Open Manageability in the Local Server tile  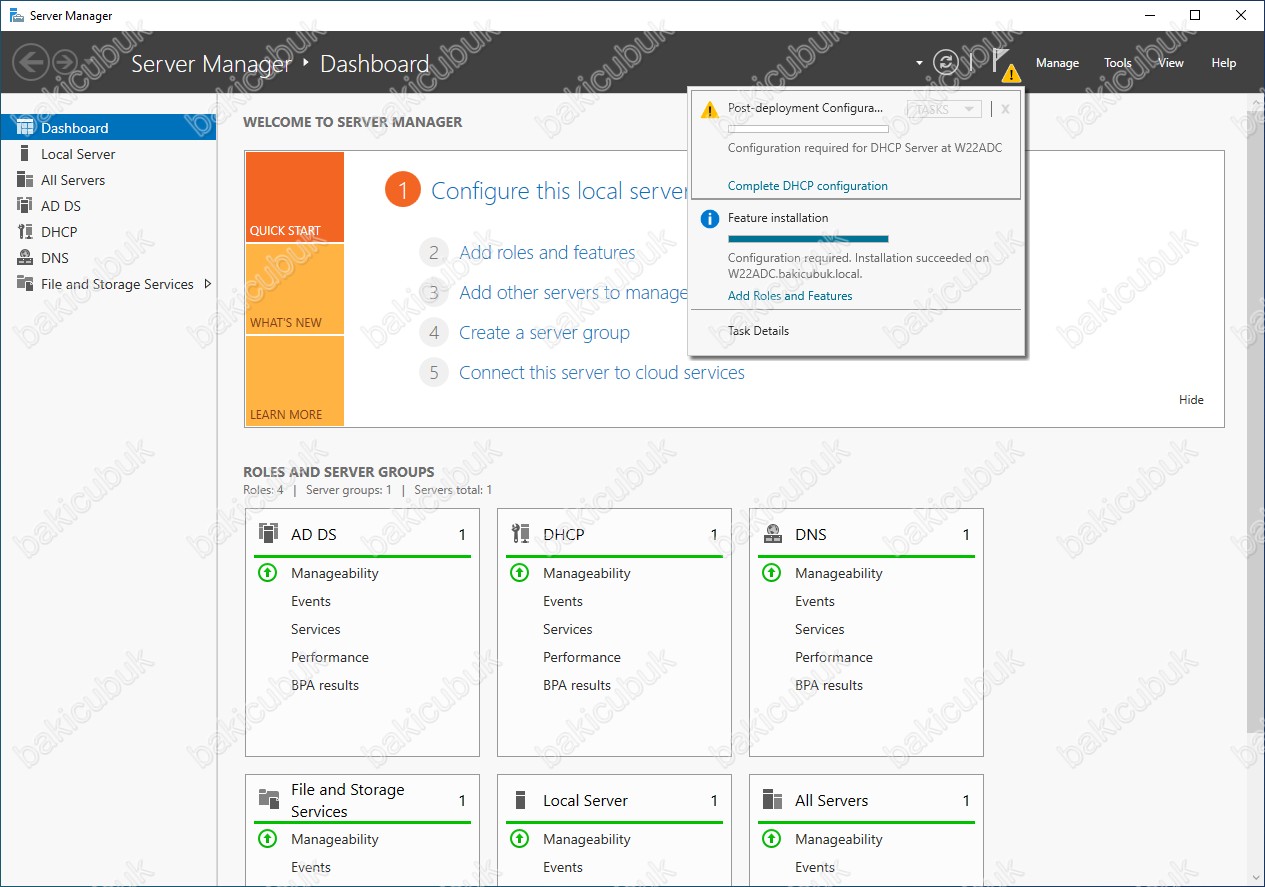click(587, 839)
